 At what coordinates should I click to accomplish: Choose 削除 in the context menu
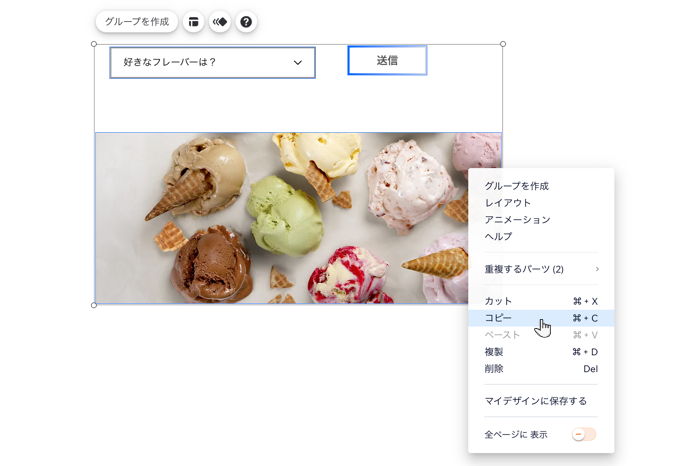click(x=541, y=369)
